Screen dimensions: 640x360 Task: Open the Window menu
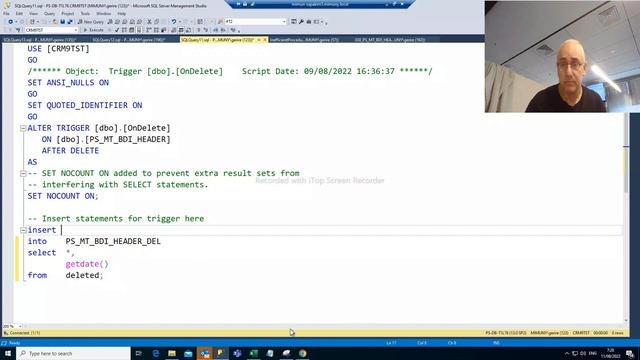(104, 13)
